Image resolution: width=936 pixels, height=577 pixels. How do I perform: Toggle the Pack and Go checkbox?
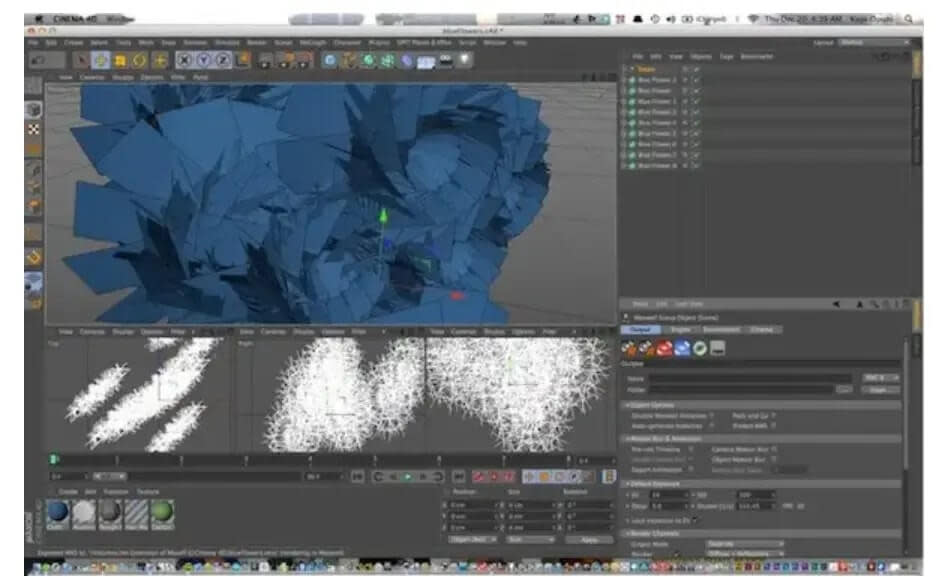click(x=773, y=415)
